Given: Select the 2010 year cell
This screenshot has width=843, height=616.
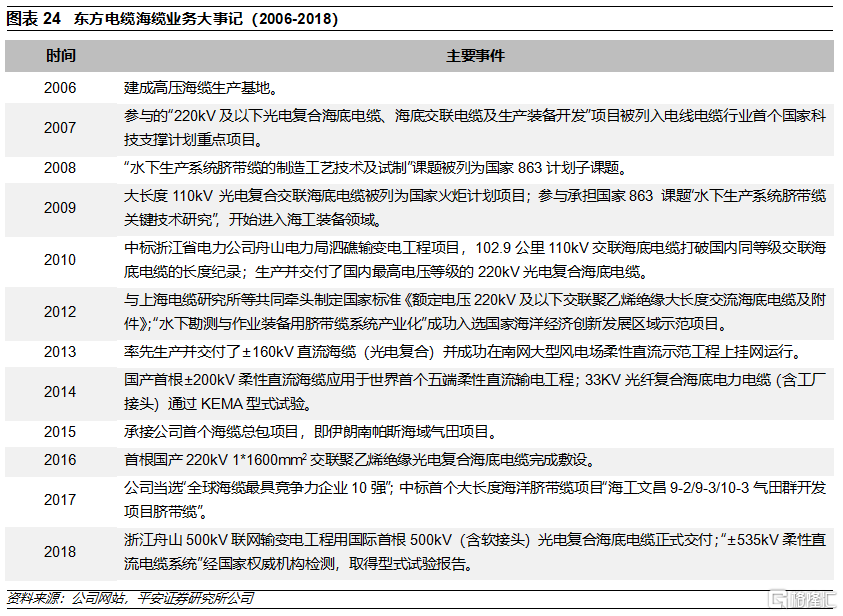Looking at the screenshot, I should click(x=60, y=260).
